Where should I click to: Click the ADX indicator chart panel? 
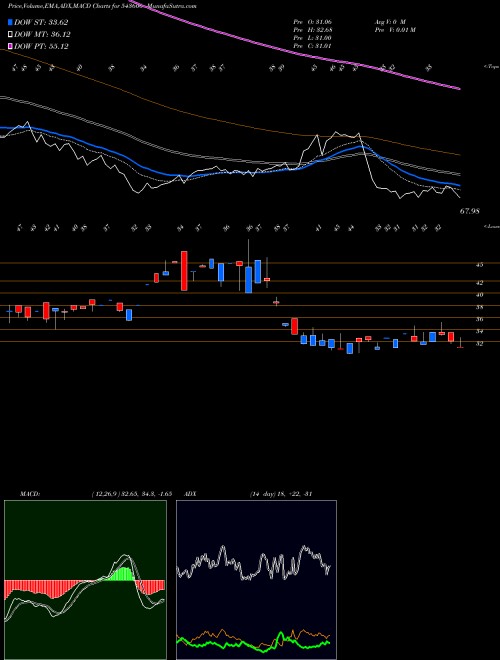[x=256, y=580]
